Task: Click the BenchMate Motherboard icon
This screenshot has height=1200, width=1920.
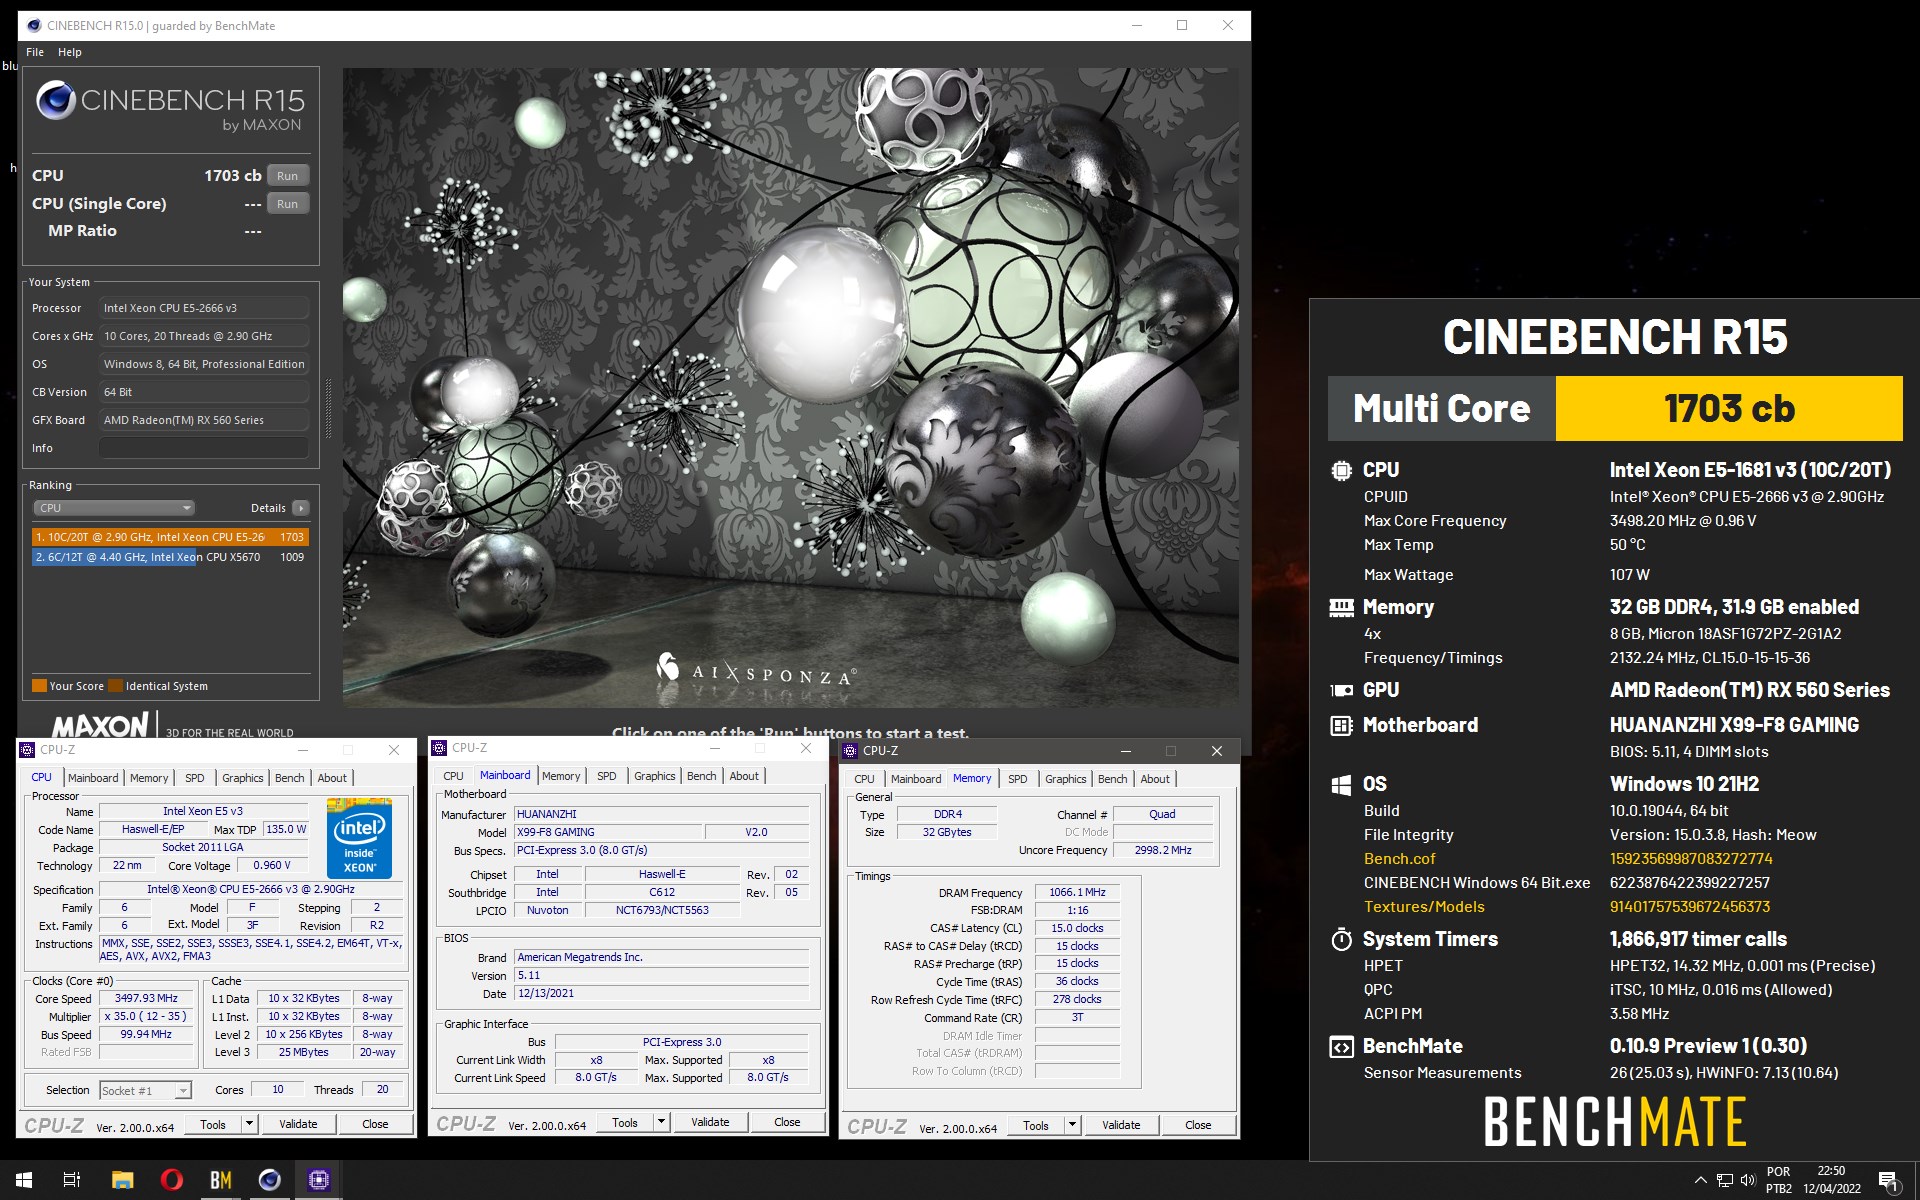Action: click(x=1341, y=726)
